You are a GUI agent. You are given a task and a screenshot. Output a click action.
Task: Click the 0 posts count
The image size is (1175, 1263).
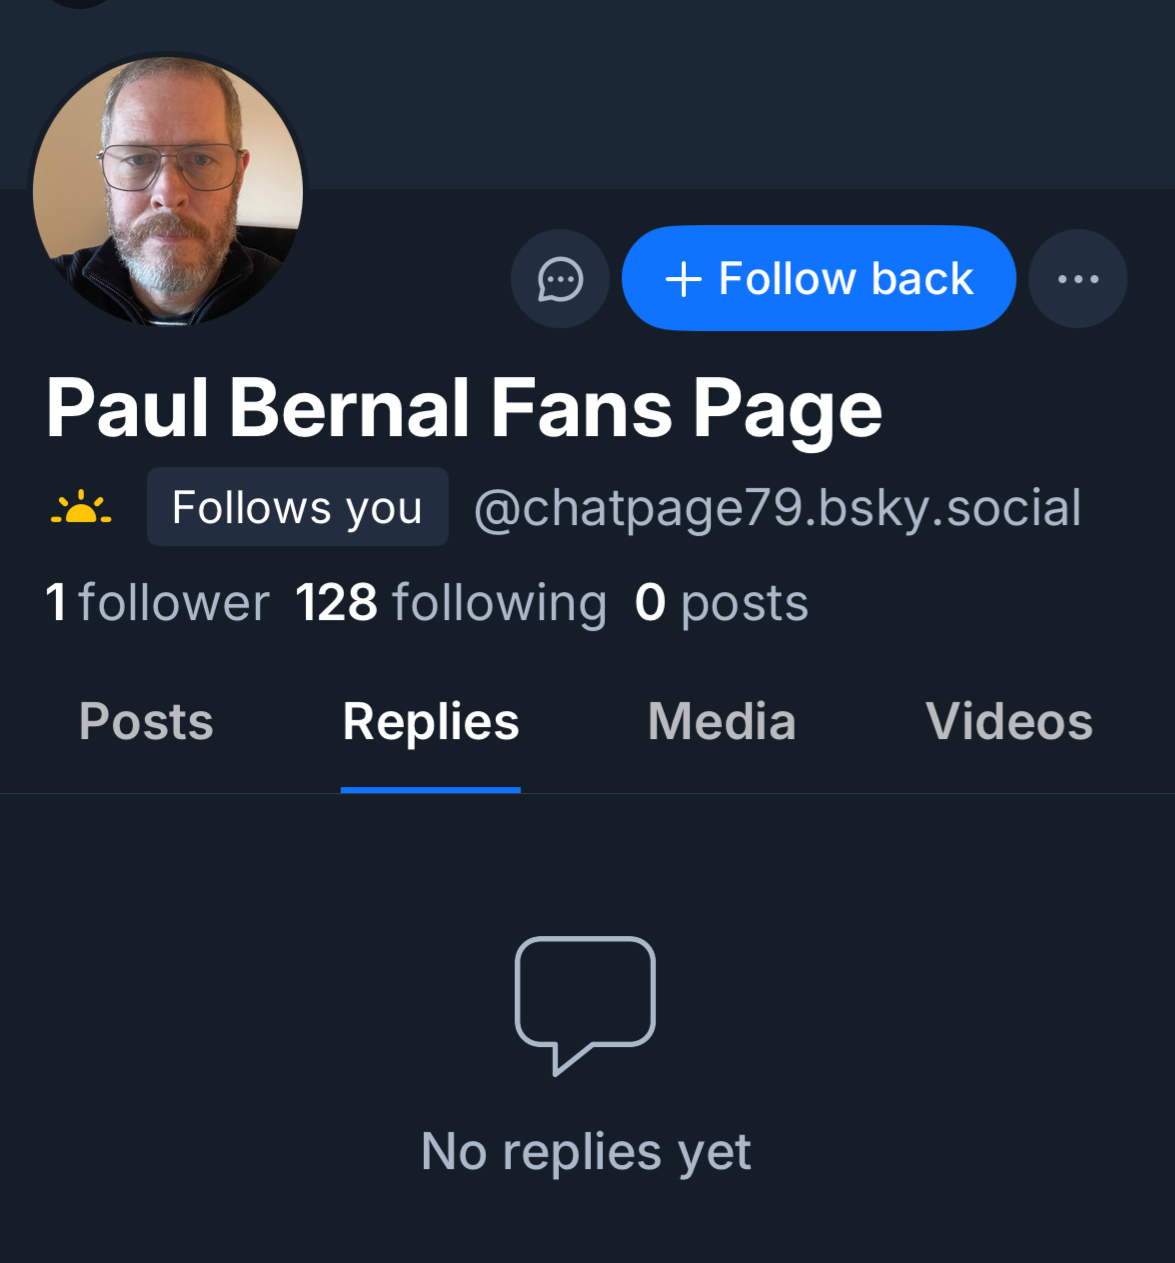721,603
